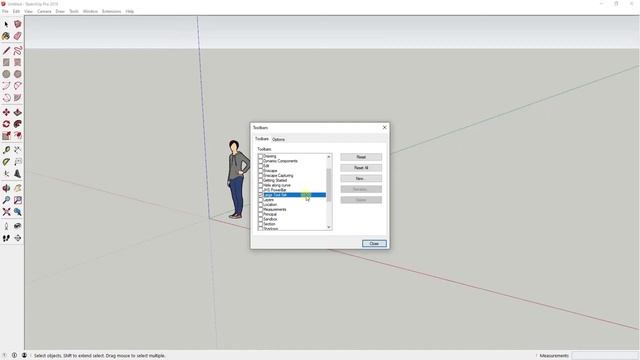The height and width of the screenshot is (360, 640).
Task: Select the Orbit tool
Action: [6, 189]
